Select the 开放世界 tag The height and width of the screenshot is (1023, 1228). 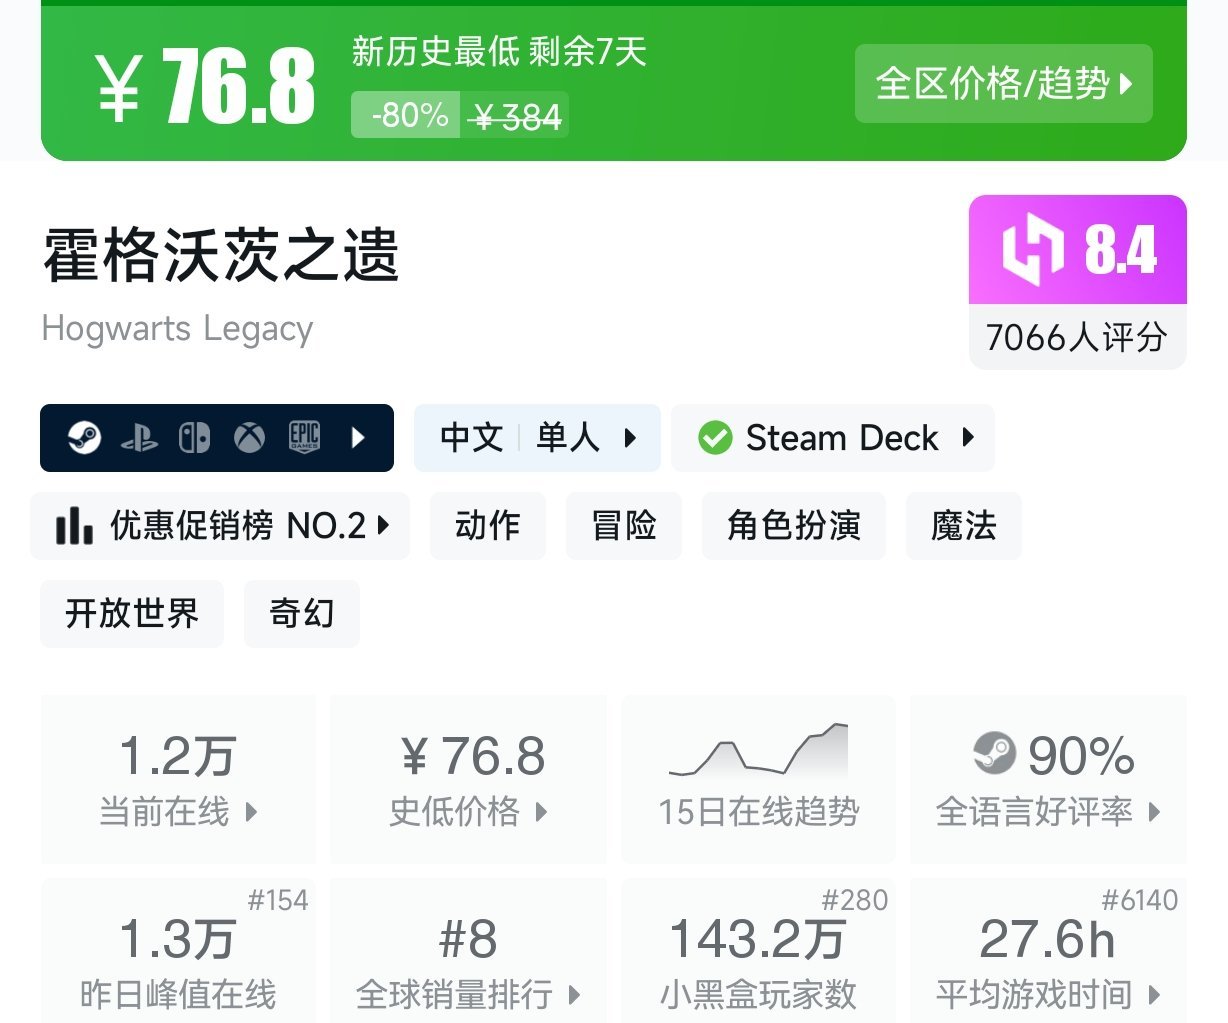pos(132,614)
